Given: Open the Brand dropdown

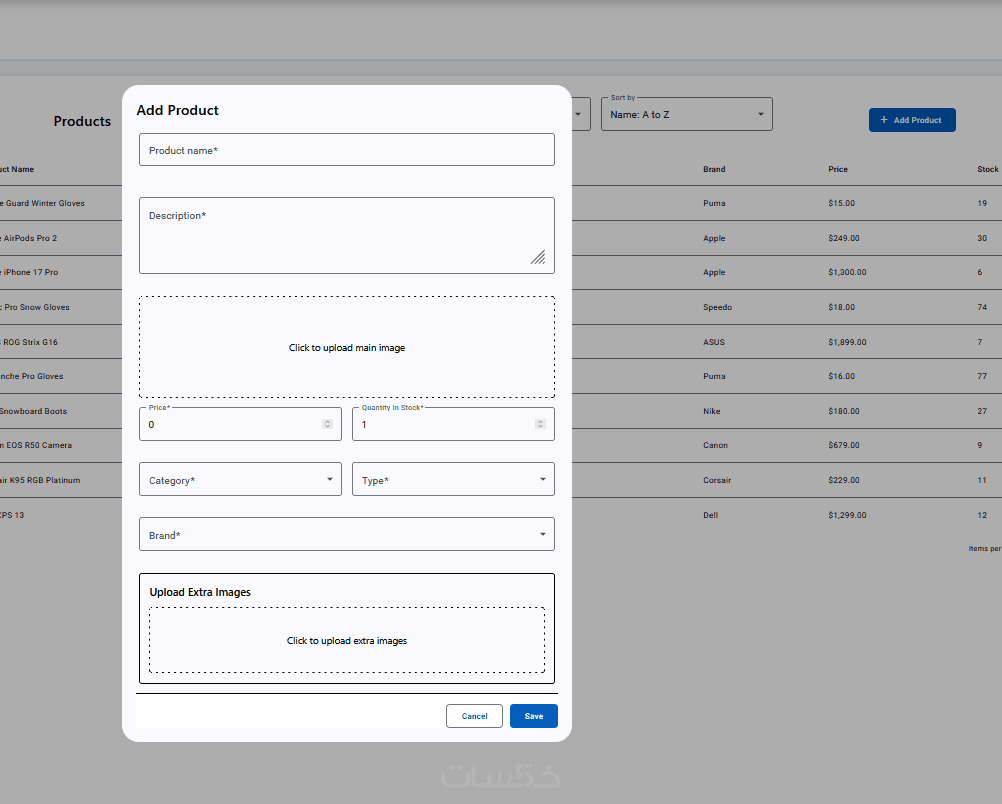Looking at the screenshot, I should coord(346,534).
